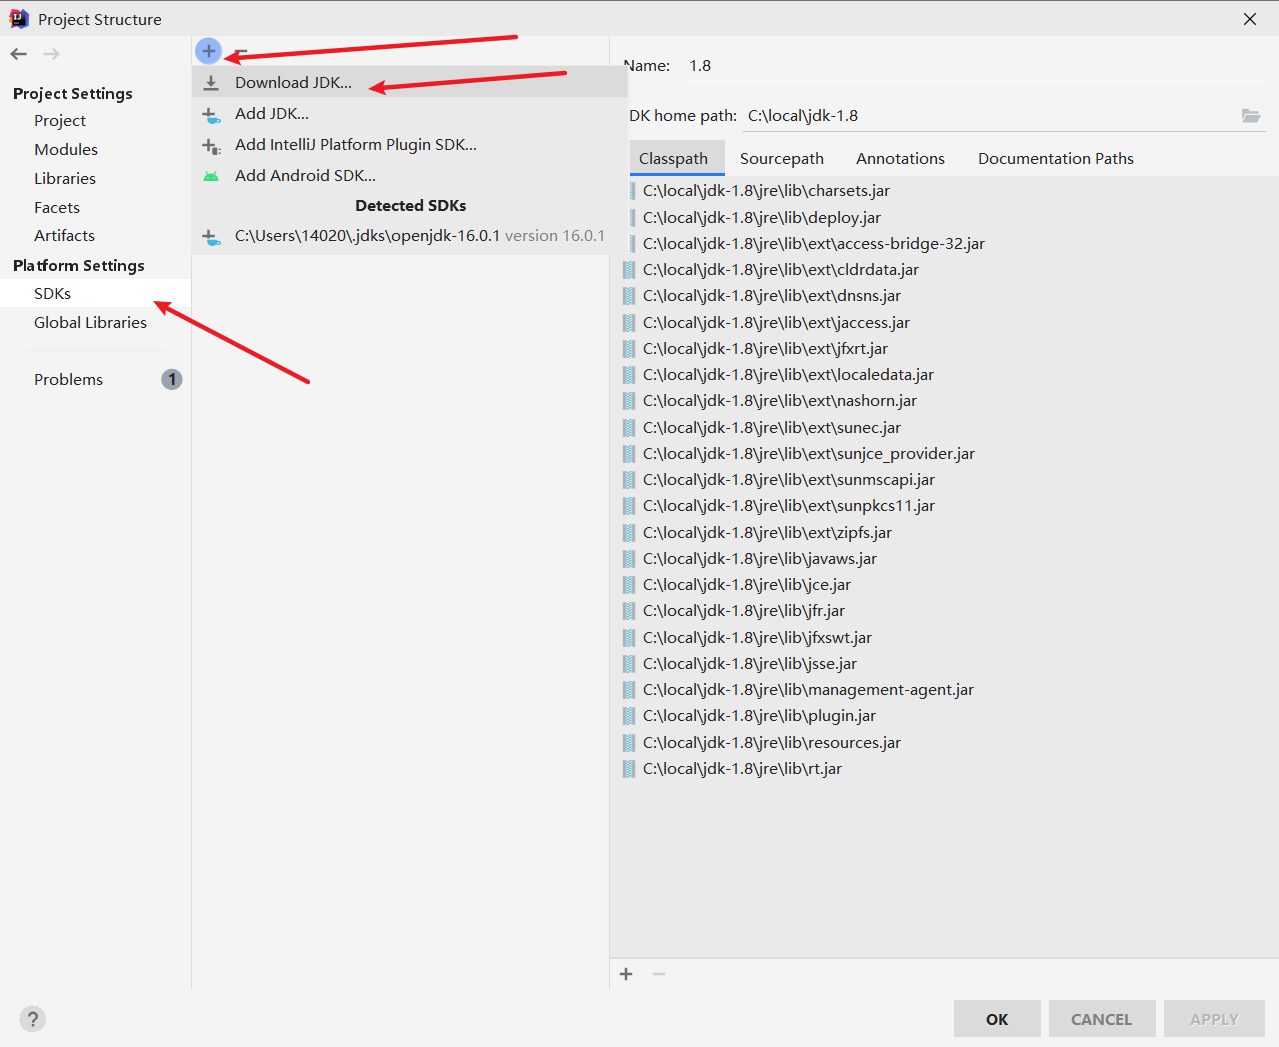Click the coffee-cup plus icon beside Add JDK

tap(211, 115)
